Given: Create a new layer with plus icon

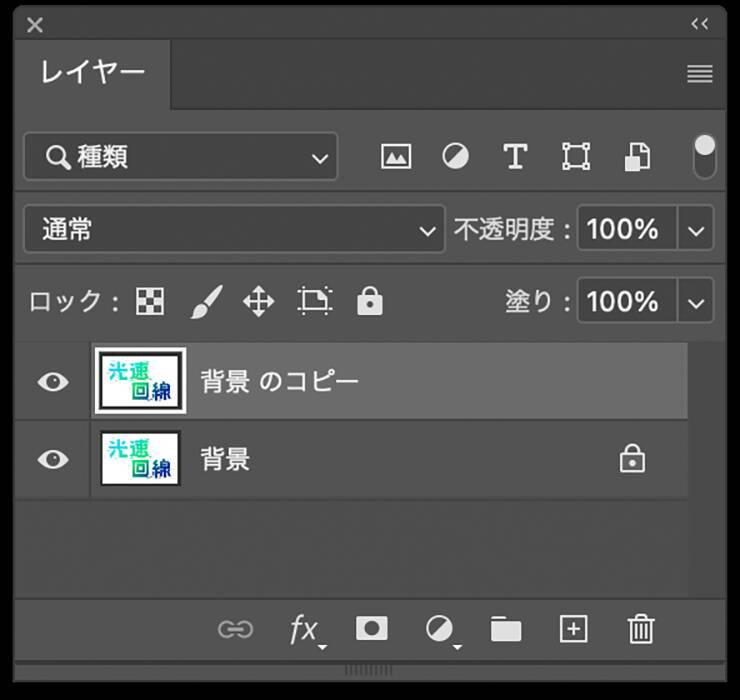Looking at the screenshot, I should 573,629.
